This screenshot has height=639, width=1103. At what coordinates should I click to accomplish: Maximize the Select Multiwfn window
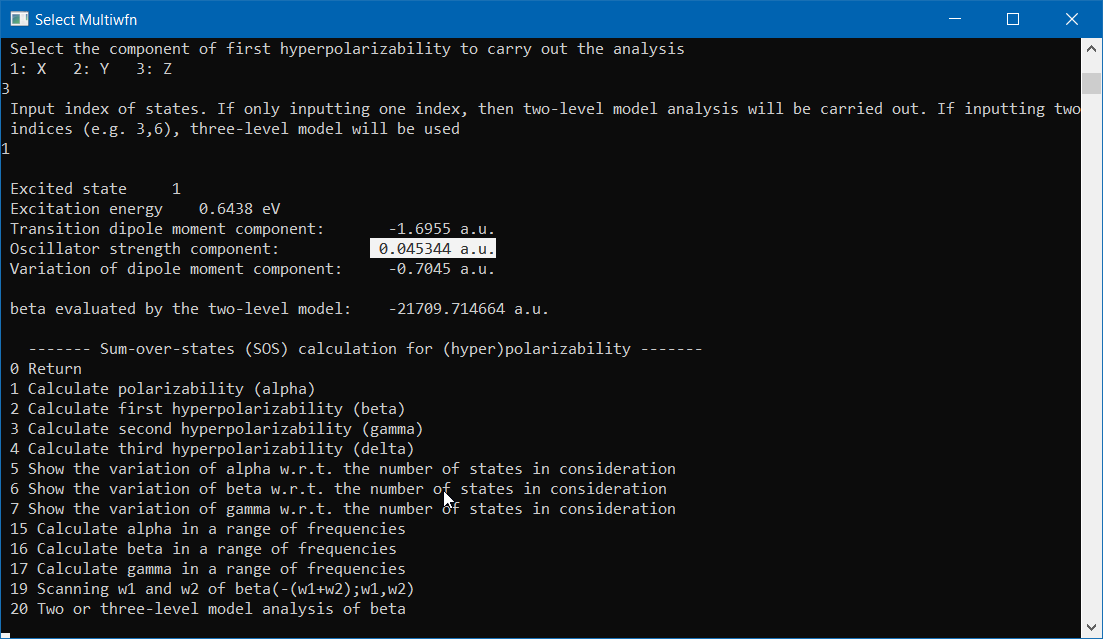(1013, 19)
